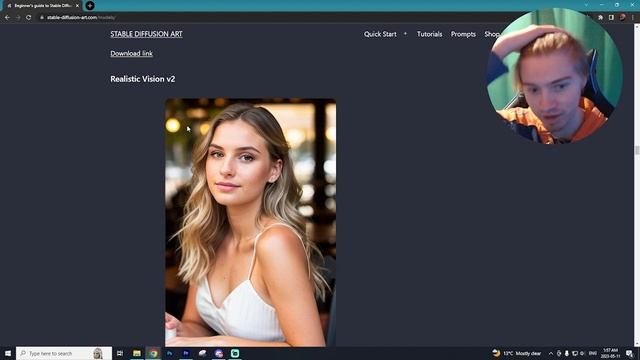
Task: Open the Shop menu item
Action: [491, 34]
